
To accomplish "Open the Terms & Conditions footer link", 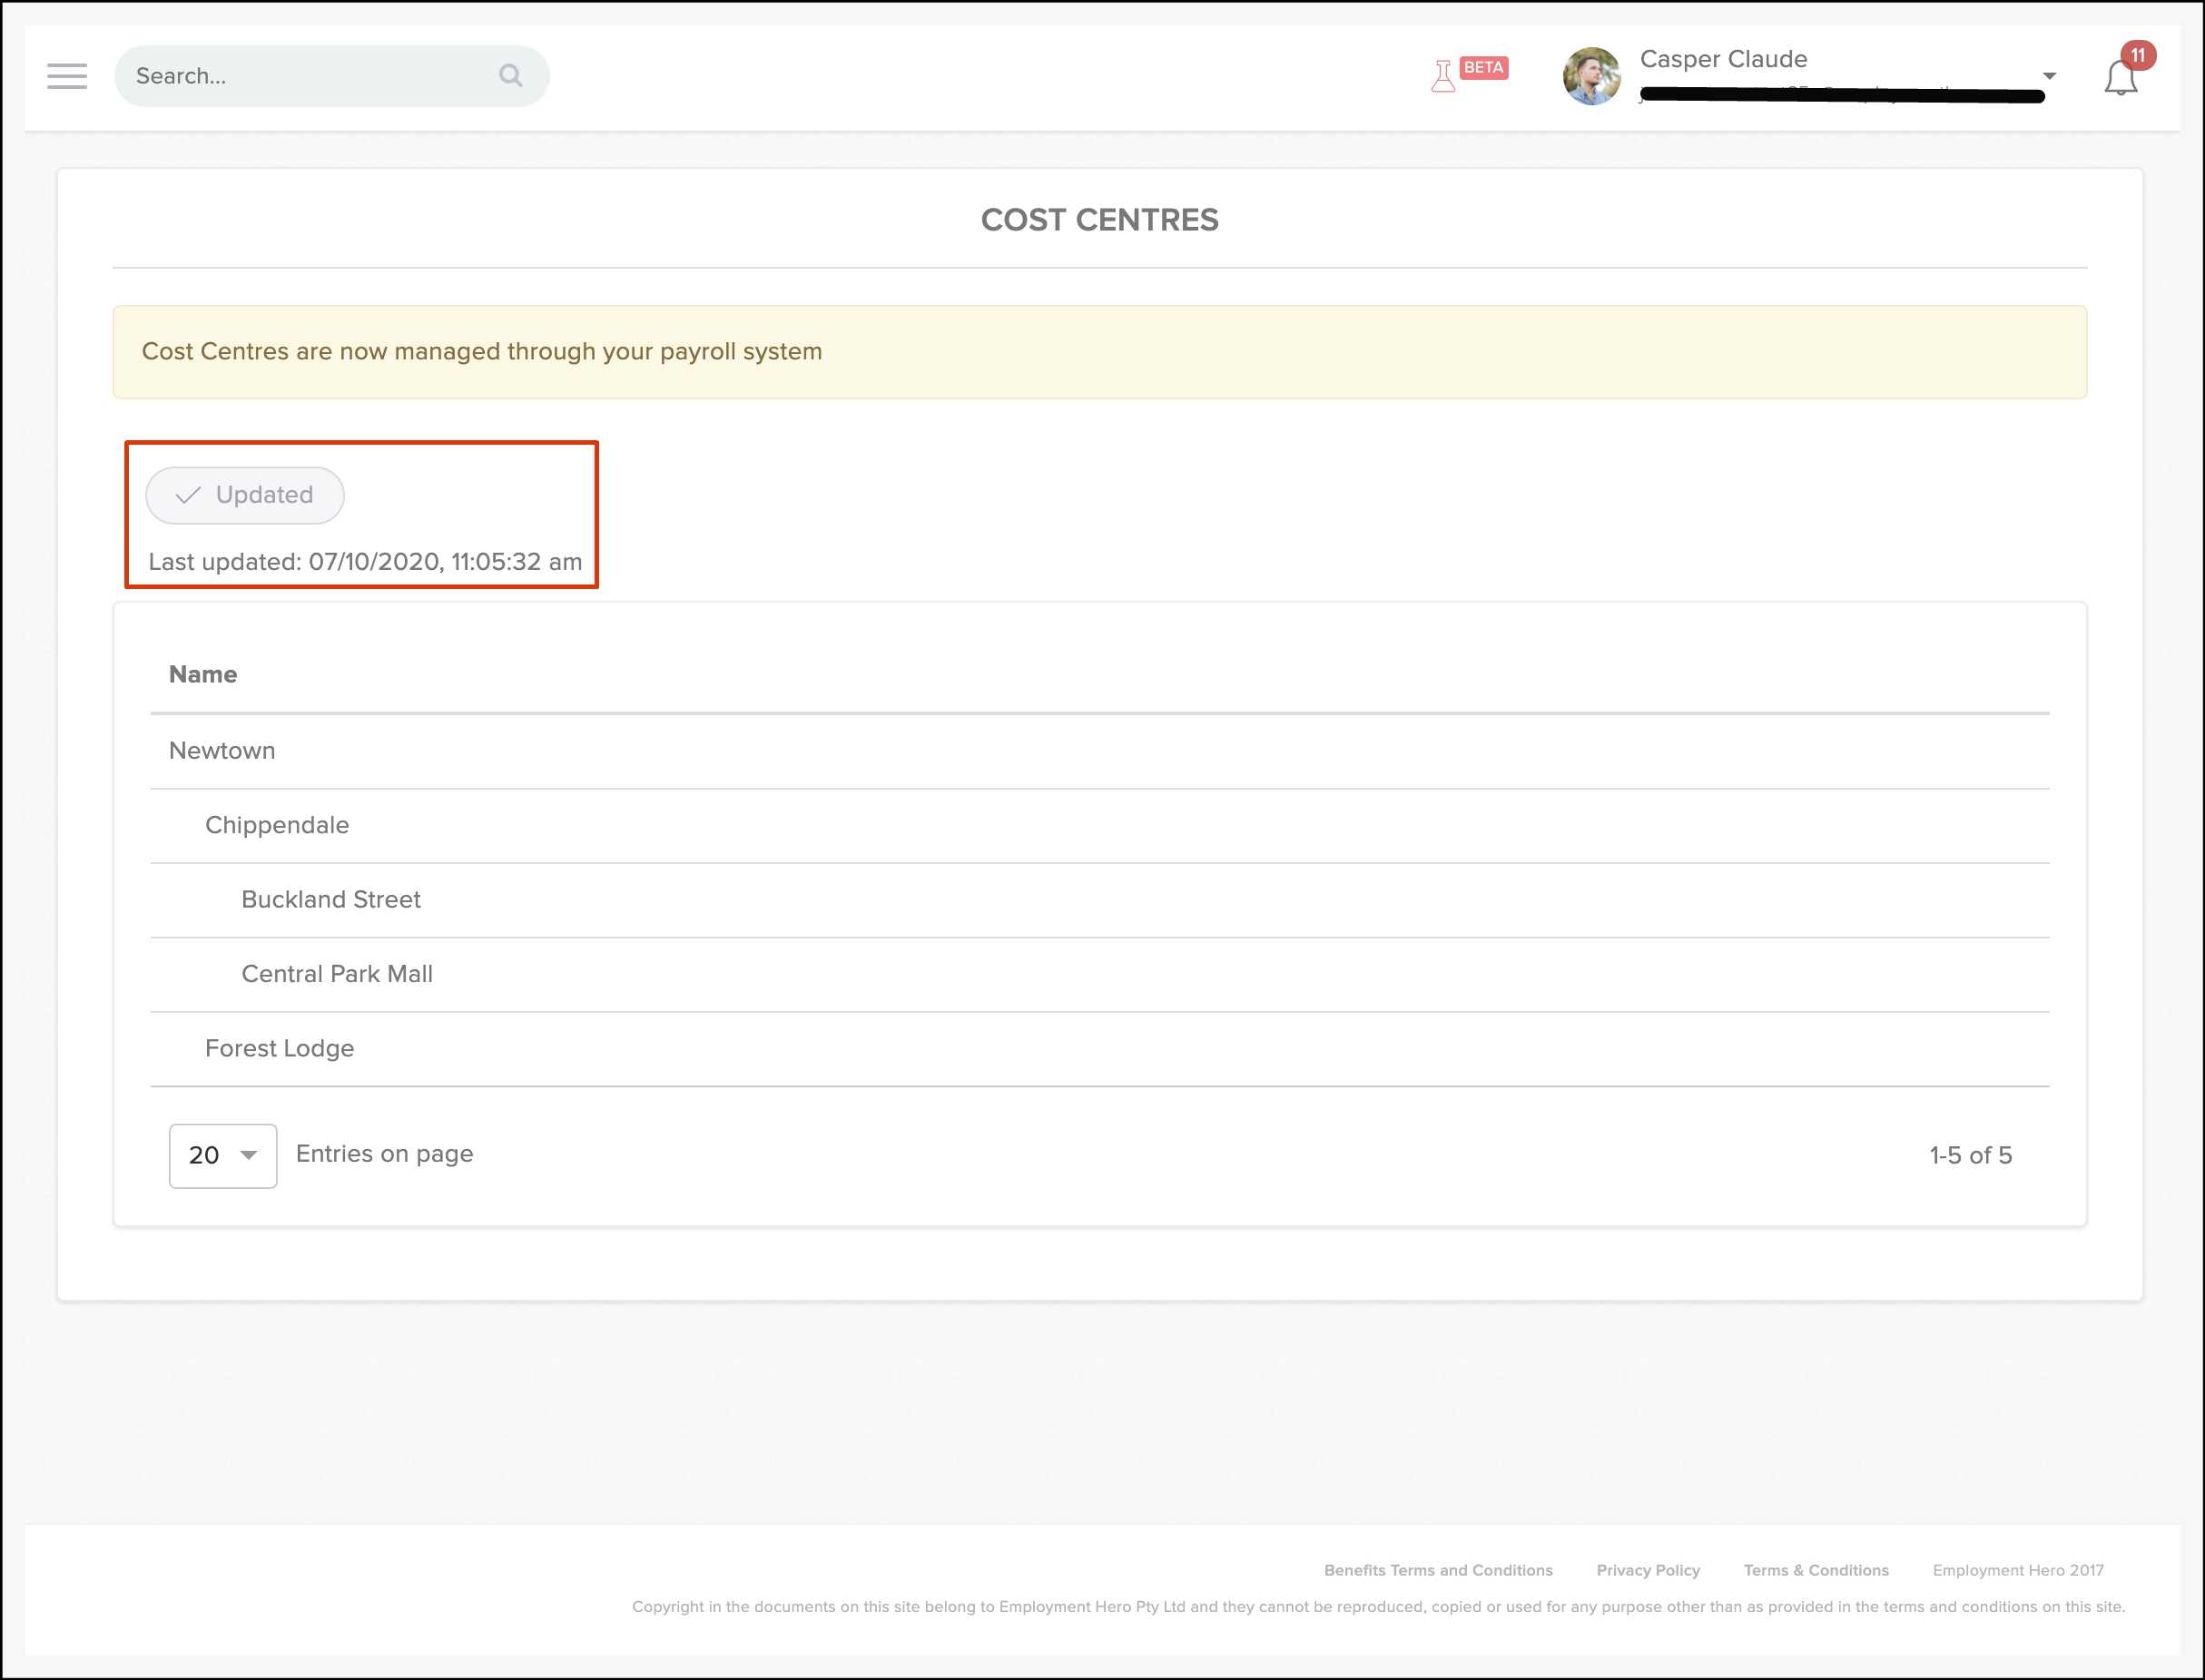I will [x=1816, y=1570].
